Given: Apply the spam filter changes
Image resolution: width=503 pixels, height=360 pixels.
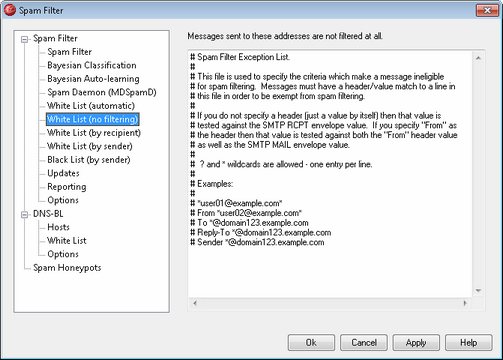Looking at the screenshot, I should [x=416, y=343].
